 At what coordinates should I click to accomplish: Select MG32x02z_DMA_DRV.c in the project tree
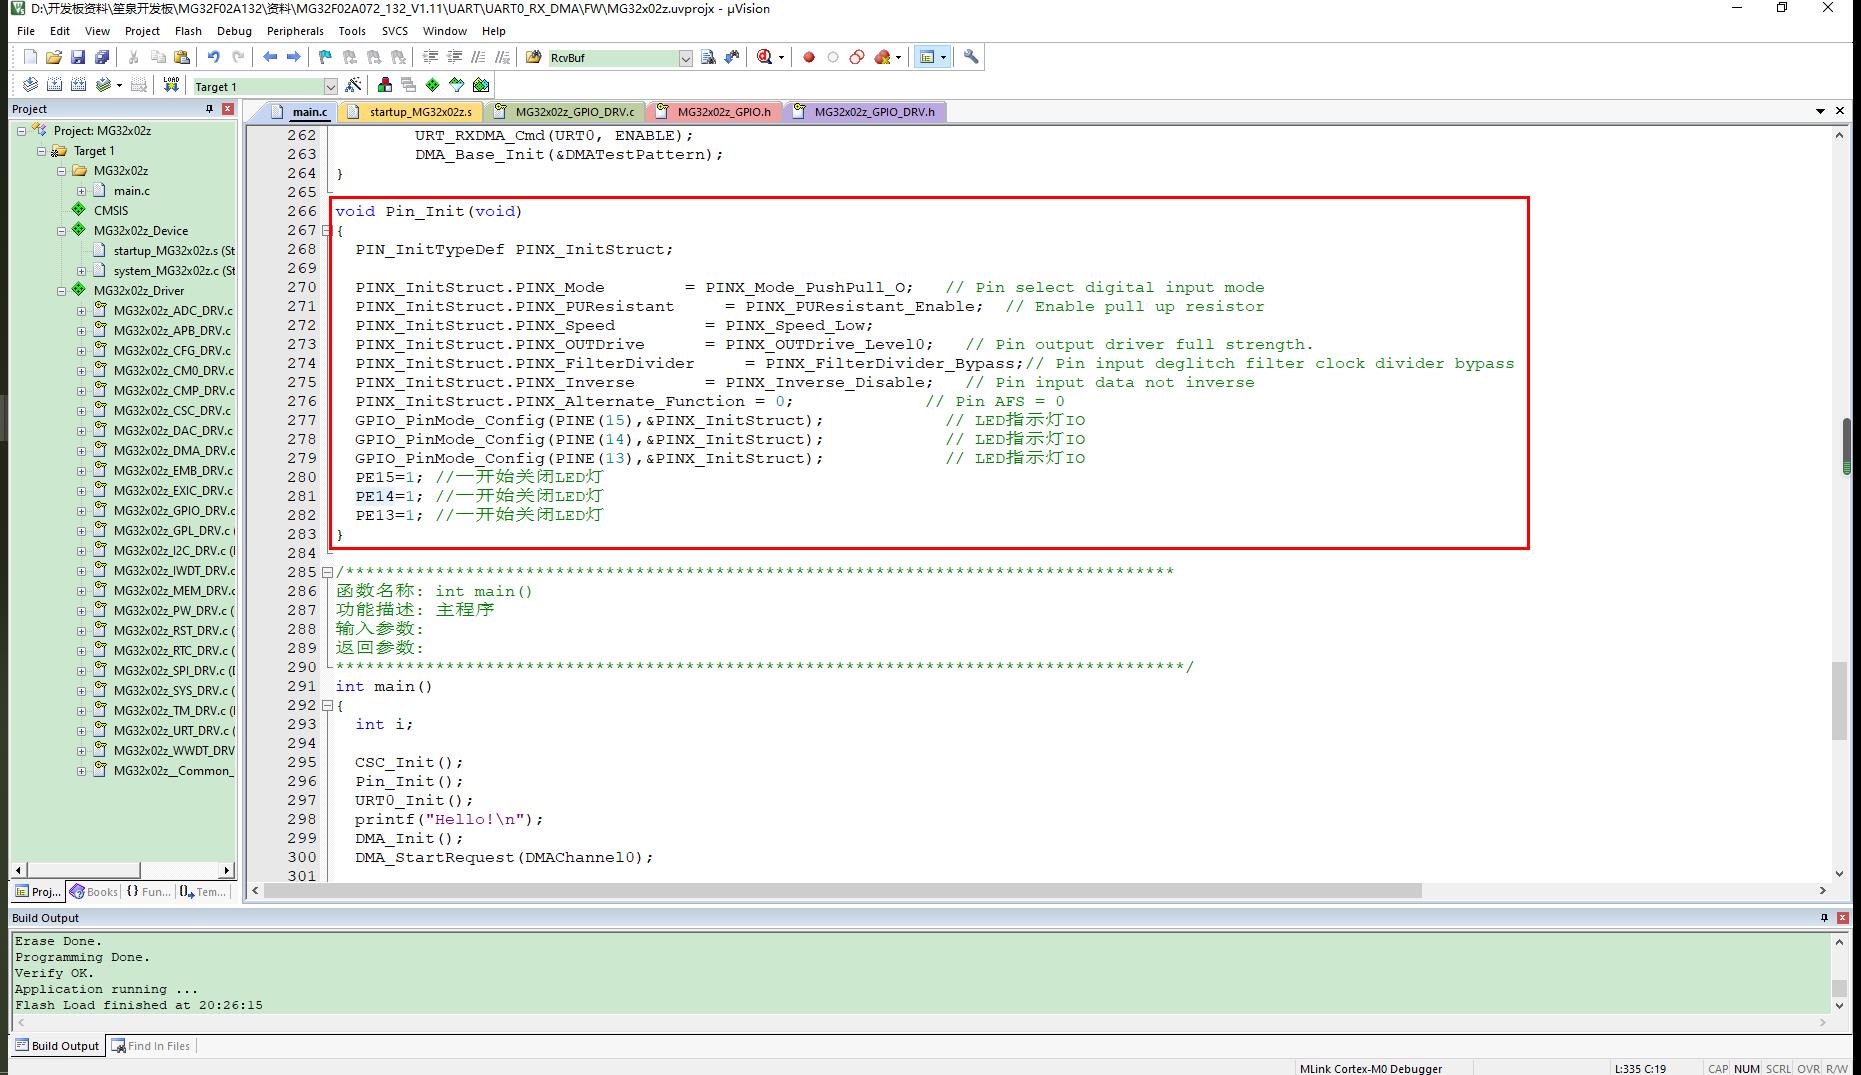click(174, 451)
